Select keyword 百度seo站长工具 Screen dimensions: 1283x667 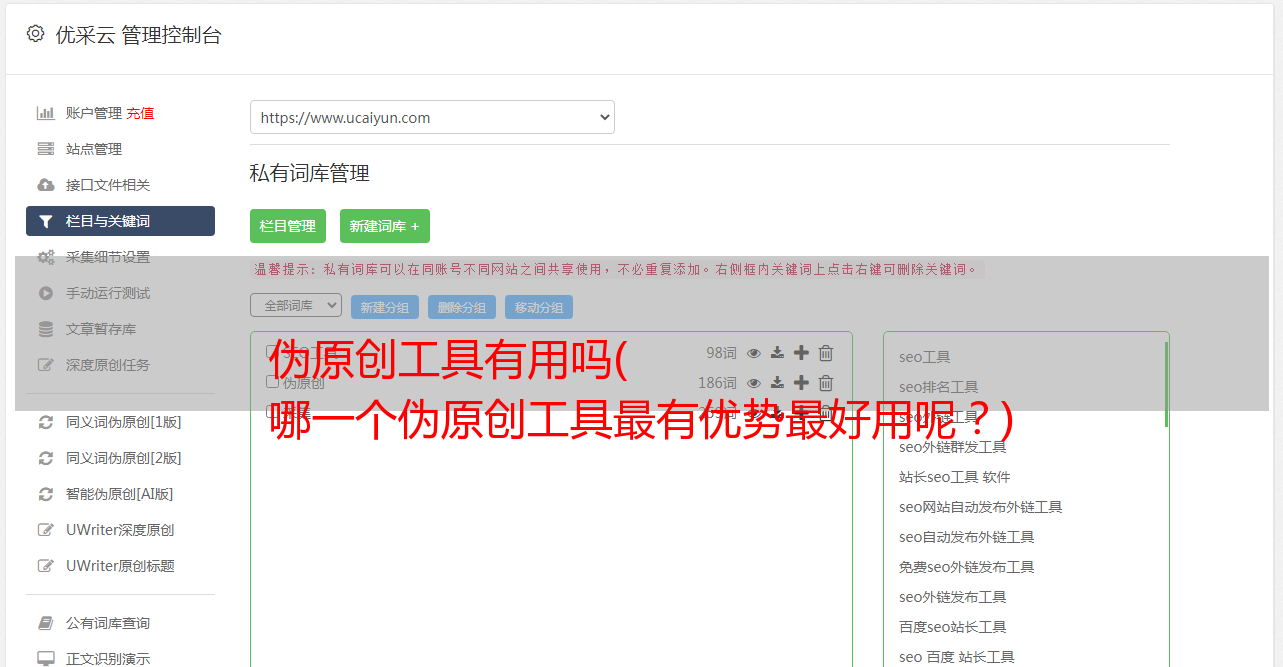coord(953,627)
